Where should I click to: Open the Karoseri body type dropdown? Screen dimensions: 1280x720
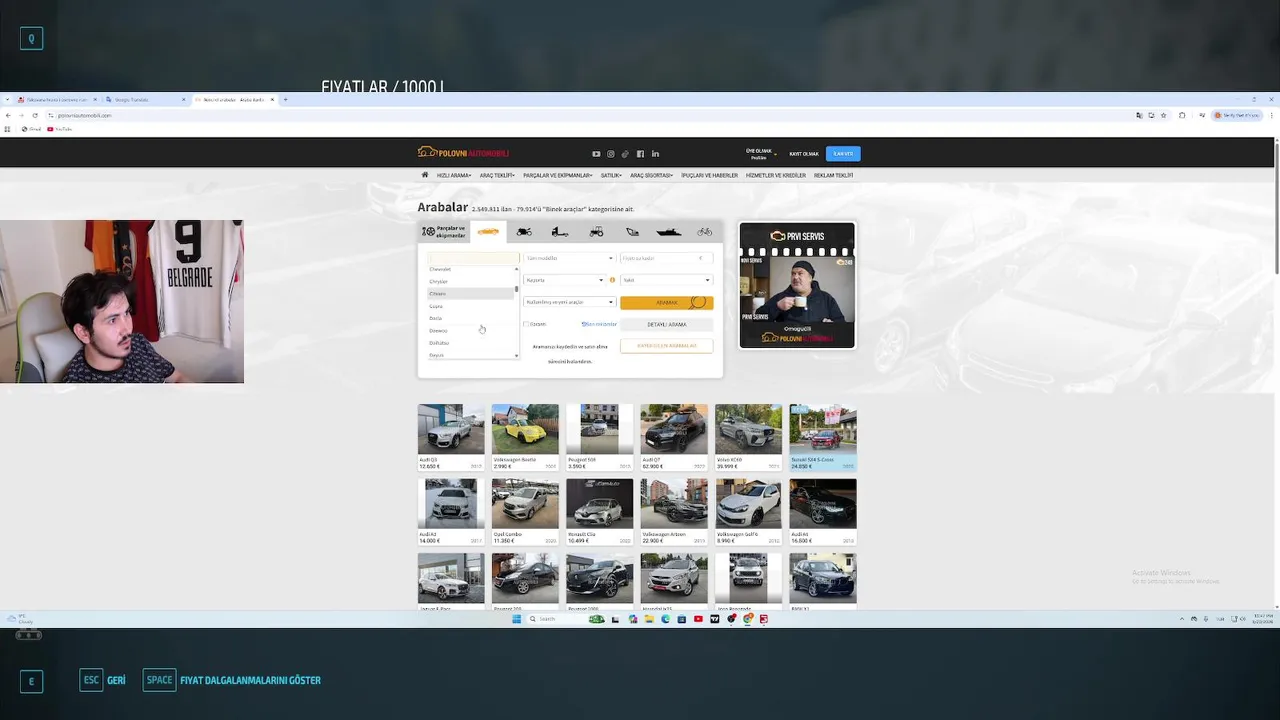coord(564,280)
